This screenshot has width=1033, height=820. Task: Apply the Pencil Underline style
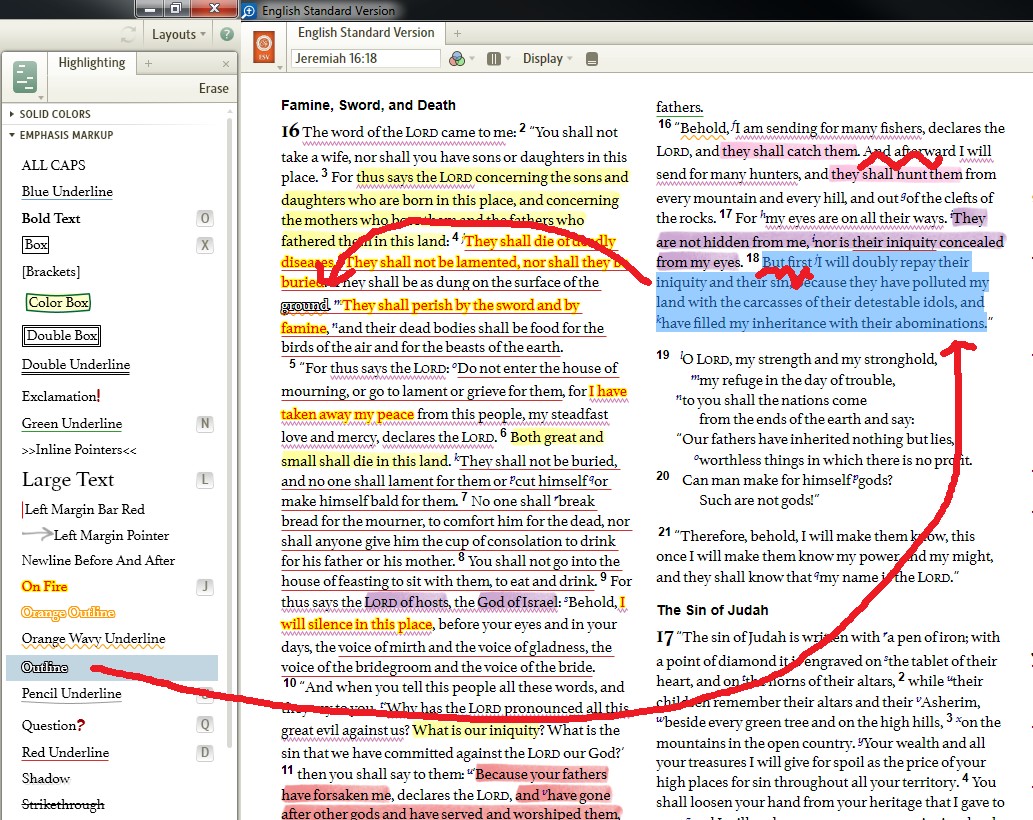[72, 694]
